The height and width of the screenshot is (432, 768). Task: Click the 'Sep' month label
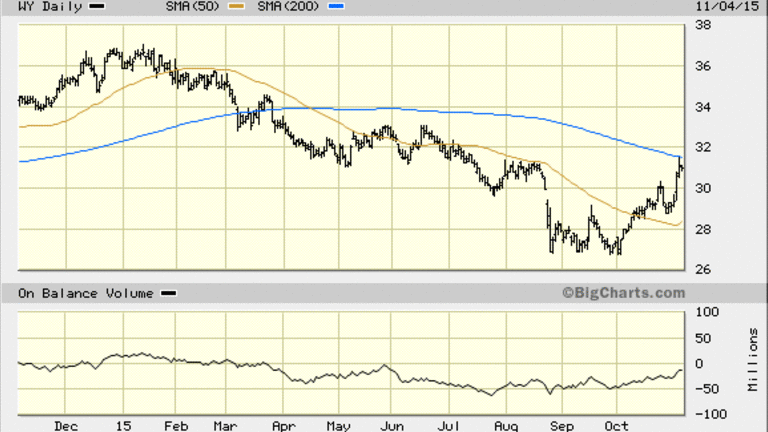[x=562, y=426]
